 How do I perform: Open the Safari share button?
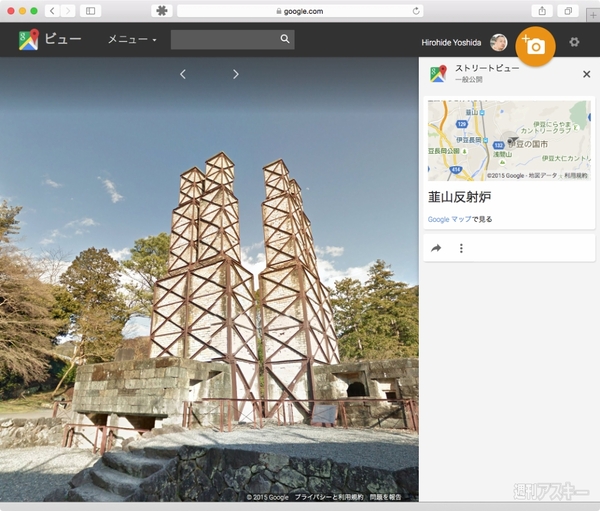coord(542,11)
